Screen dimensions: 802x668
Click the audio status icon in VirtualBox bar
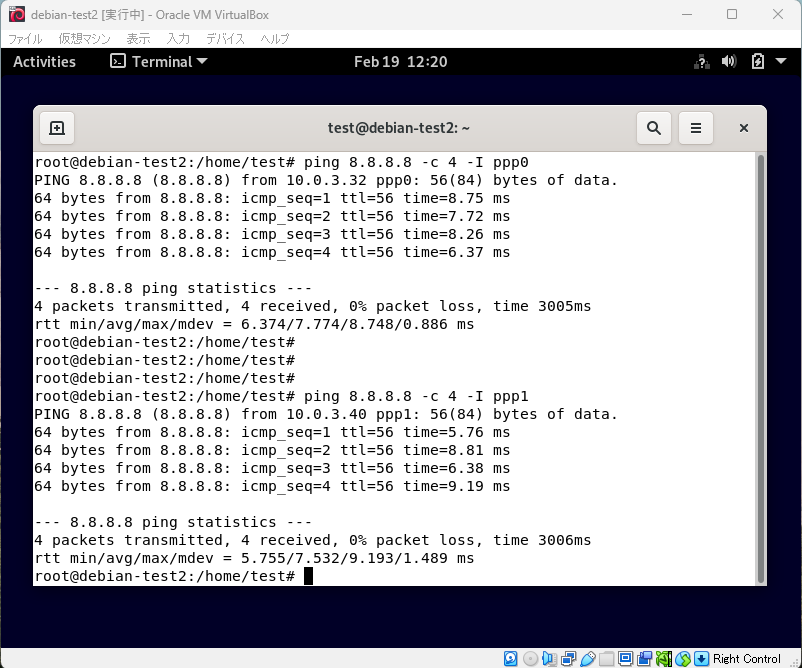coord(549,658)
